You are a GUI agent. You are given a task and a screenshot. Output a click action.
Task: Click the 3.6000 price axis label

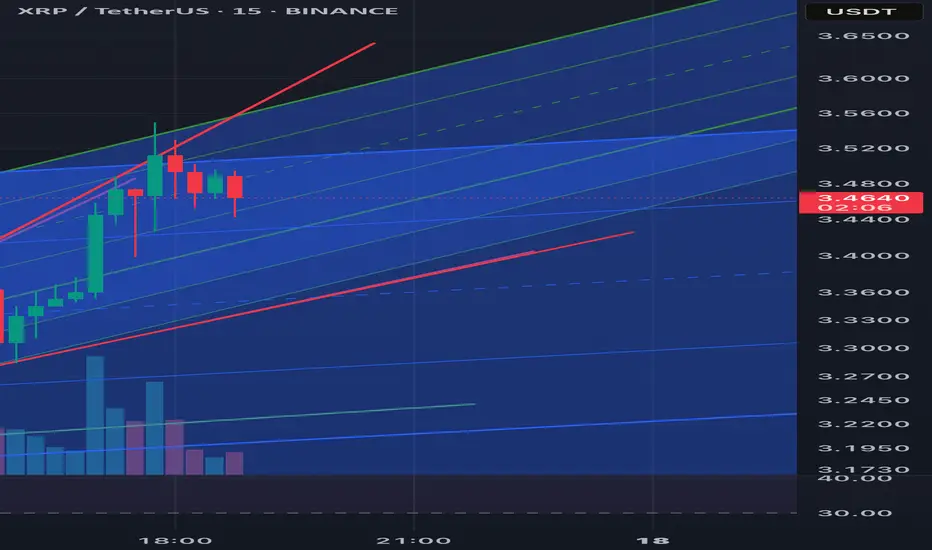[864, 78]
